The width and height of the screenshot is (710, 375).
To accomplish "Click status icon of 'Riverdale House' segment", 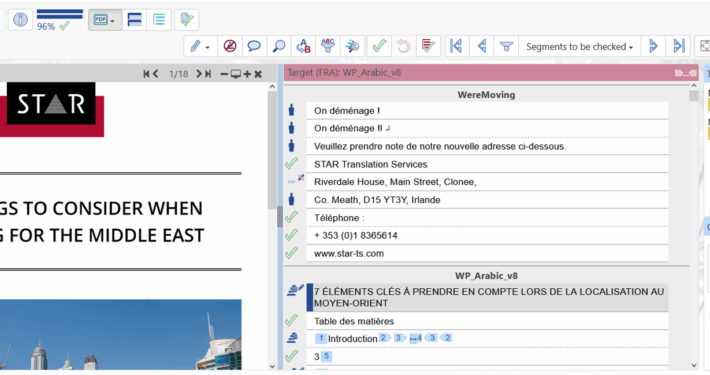I will [x=295, y=180].
